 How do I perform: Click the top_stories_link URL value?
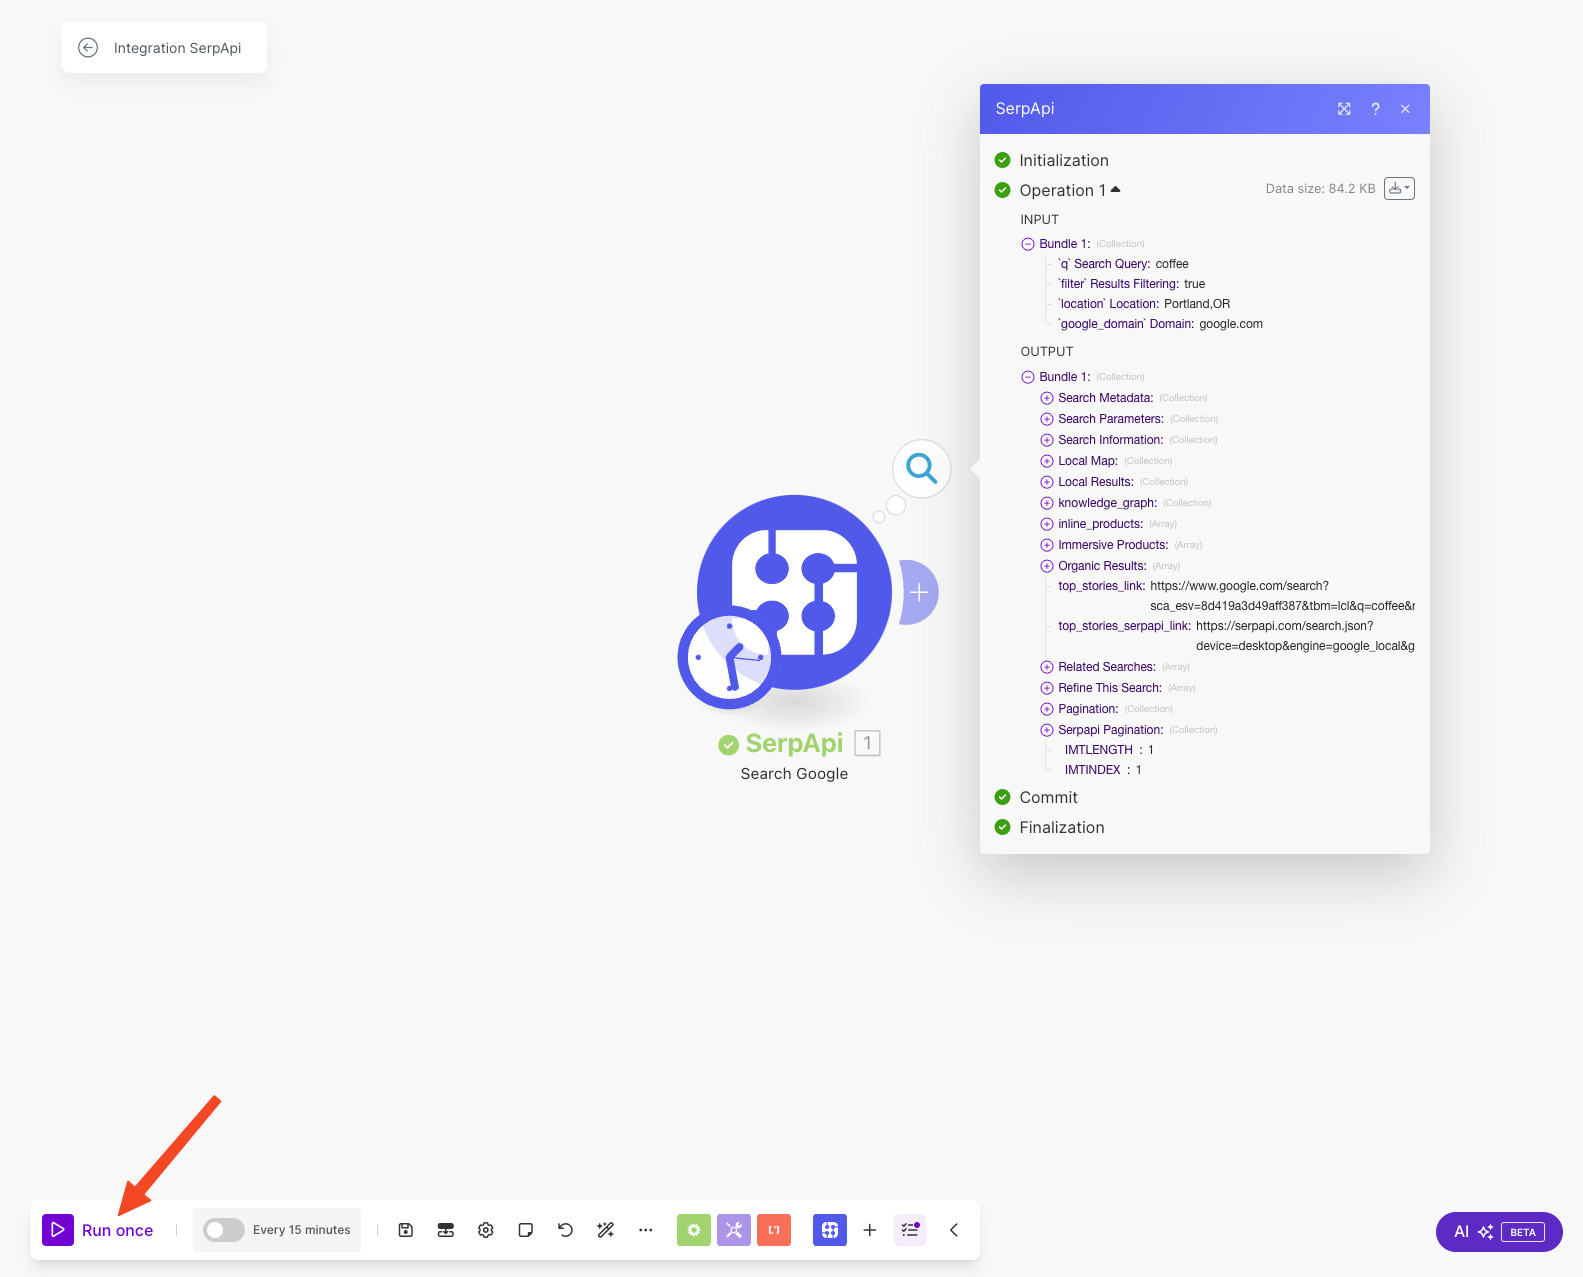pyautogui.click(x=1283, y=596)
